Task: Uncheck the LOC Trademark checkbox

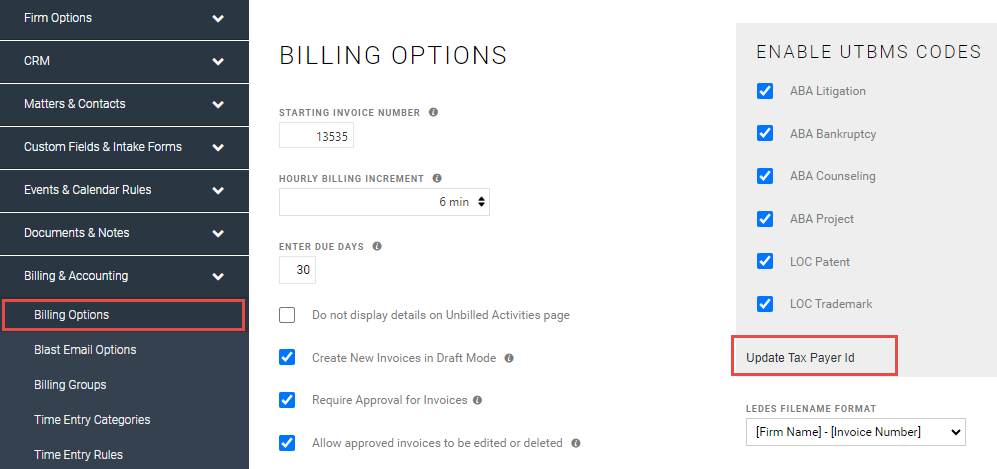Action: pos(765,304)
